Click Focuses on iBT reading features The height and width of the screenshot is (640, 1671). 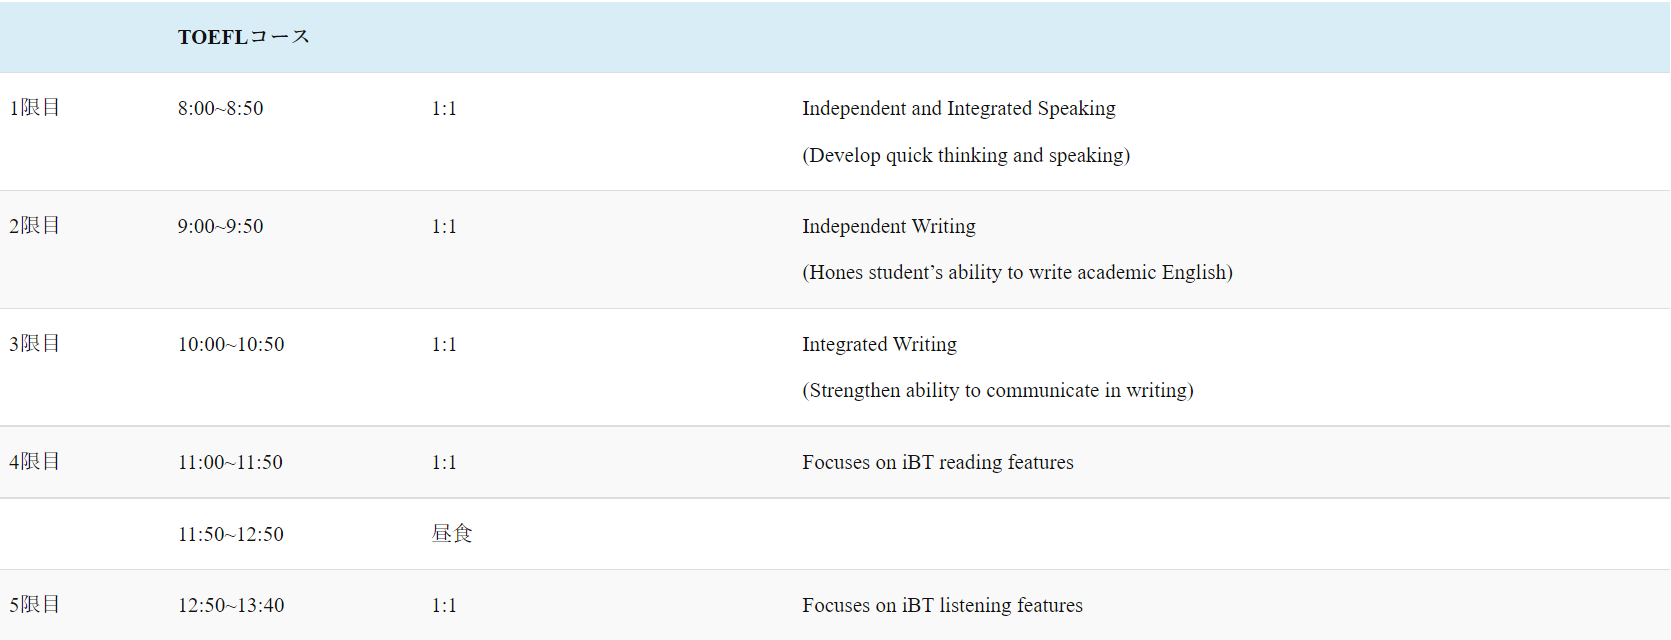point(937,462)
